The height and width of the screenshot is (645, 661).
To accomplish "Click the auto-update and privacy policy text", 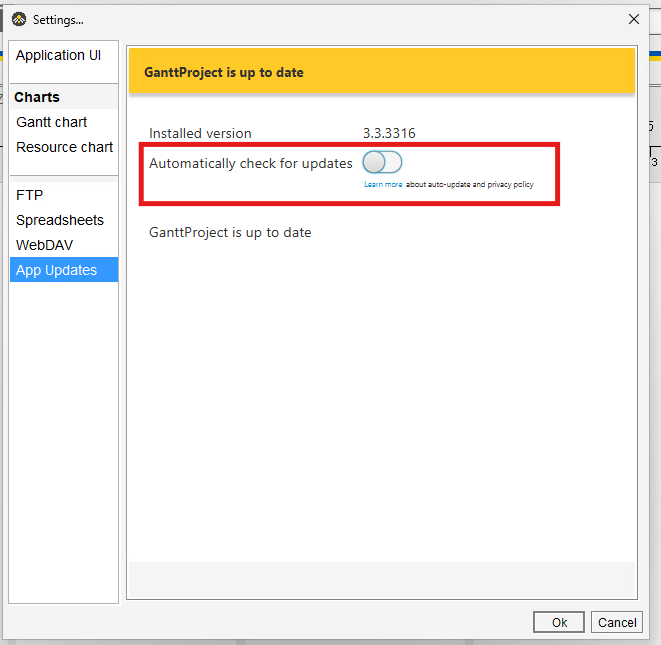I will click(470, 184).
